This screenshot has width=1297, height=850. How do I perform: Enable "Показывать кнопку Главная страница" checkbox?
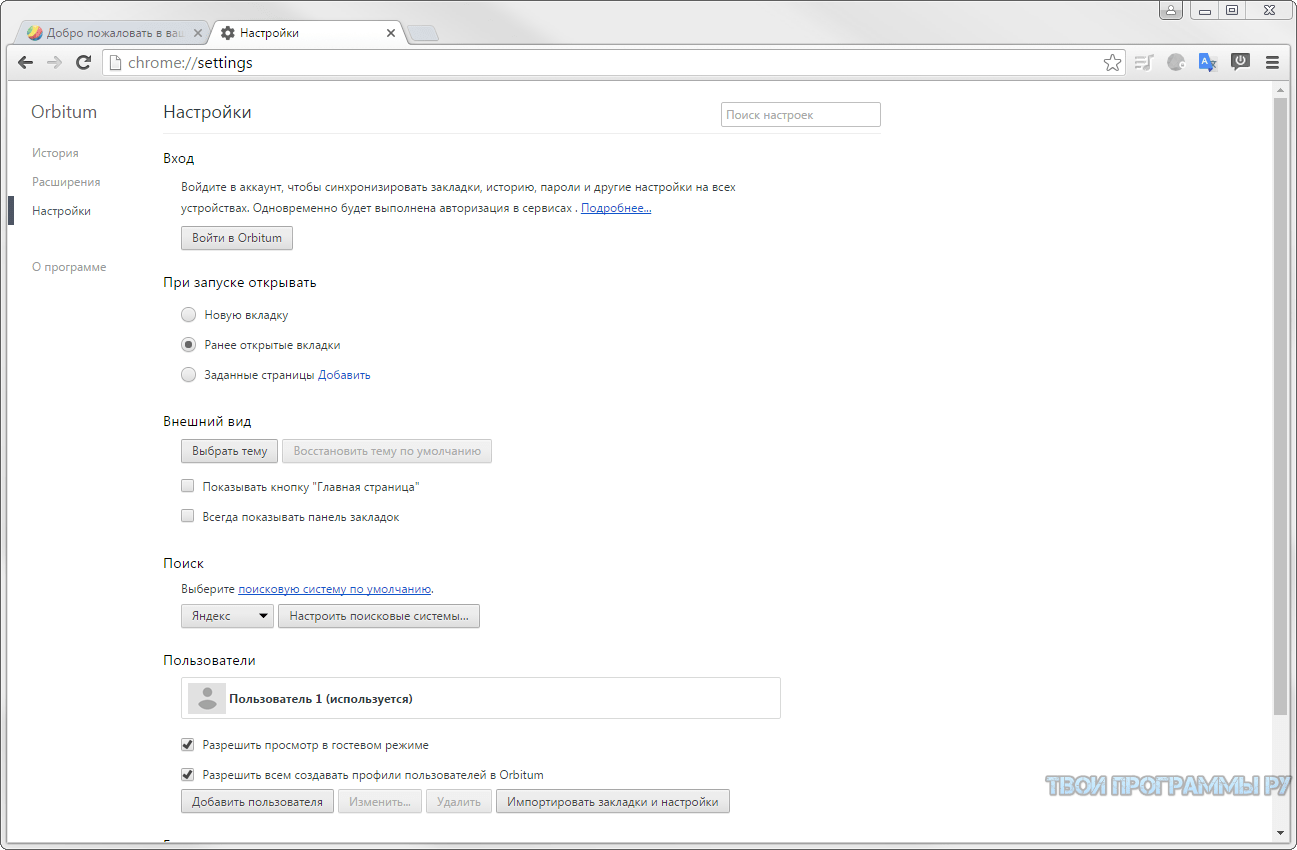tap(187, 486)
